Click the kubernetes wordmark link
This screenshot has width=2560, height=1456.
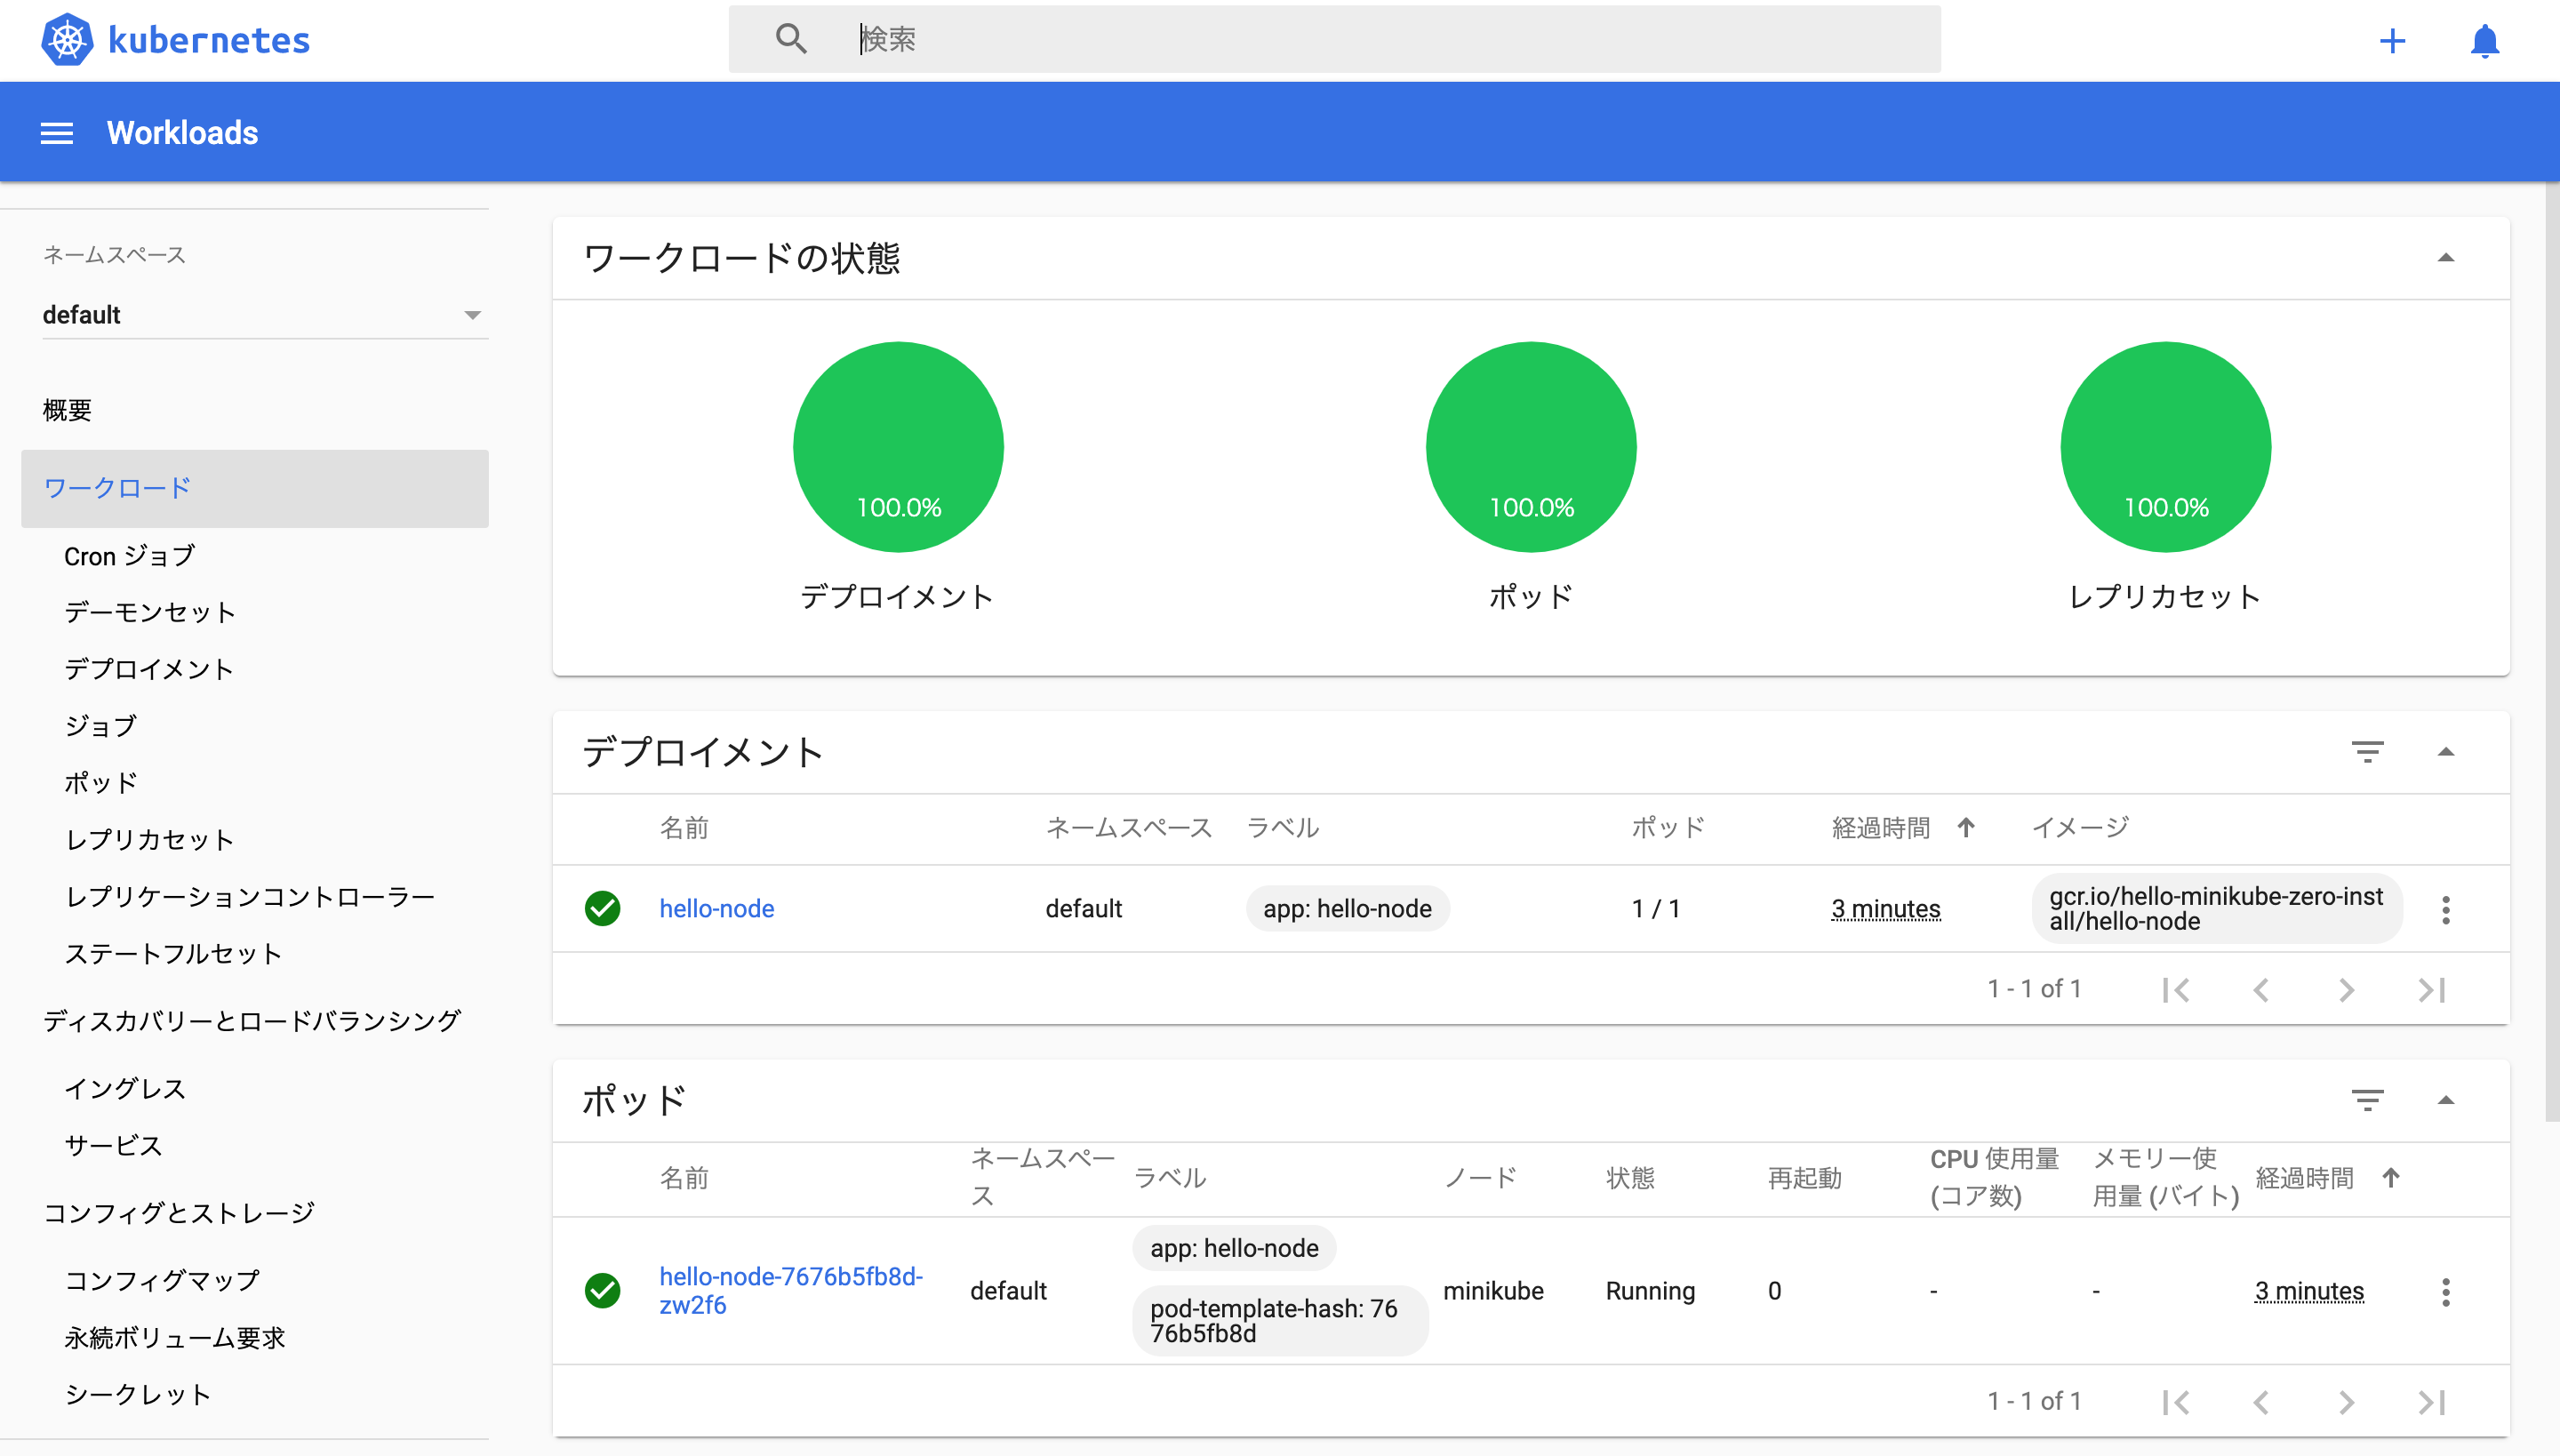pos(208,40)
